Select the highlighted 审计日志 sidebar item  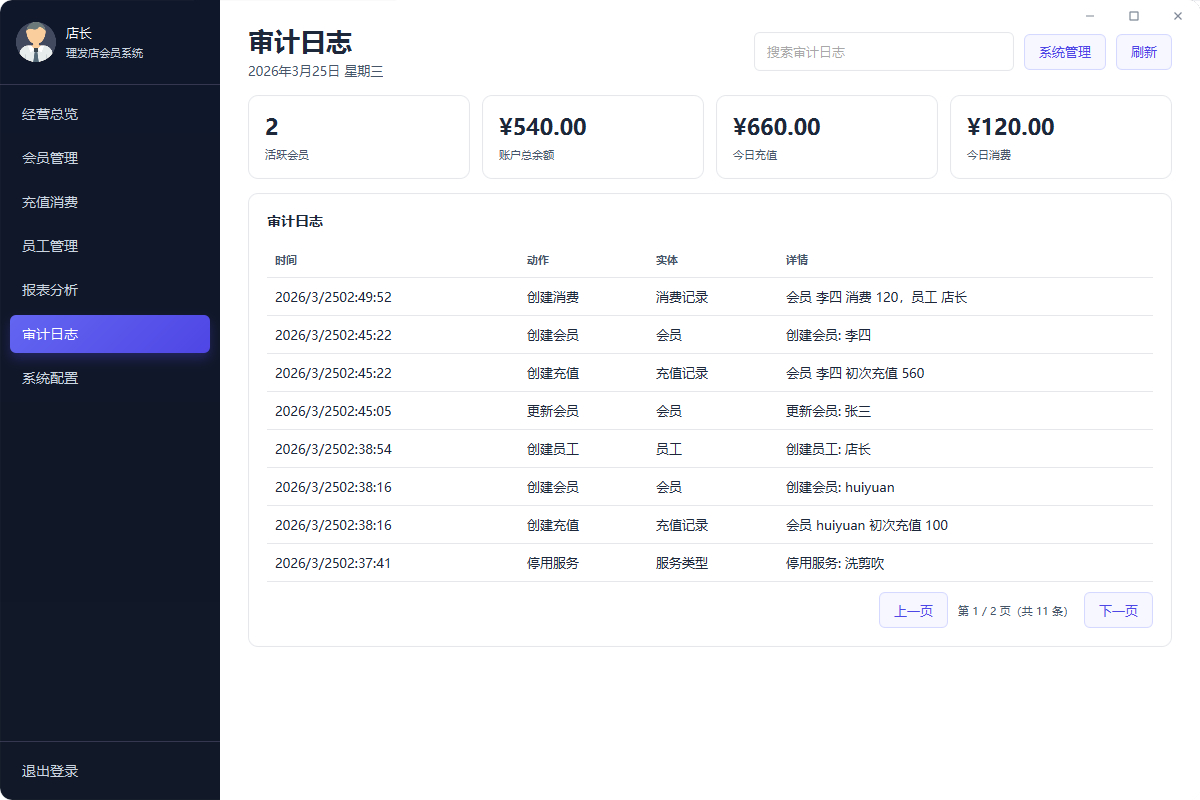tap(109, 334)
